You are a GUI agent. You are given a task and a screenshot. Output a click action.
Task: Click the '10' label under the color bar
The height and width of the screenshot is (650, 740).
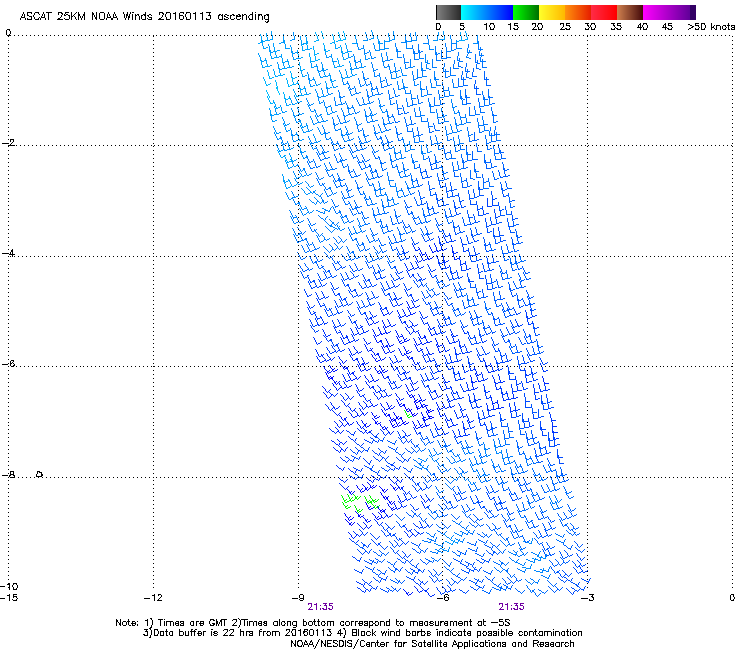[489, 27]
